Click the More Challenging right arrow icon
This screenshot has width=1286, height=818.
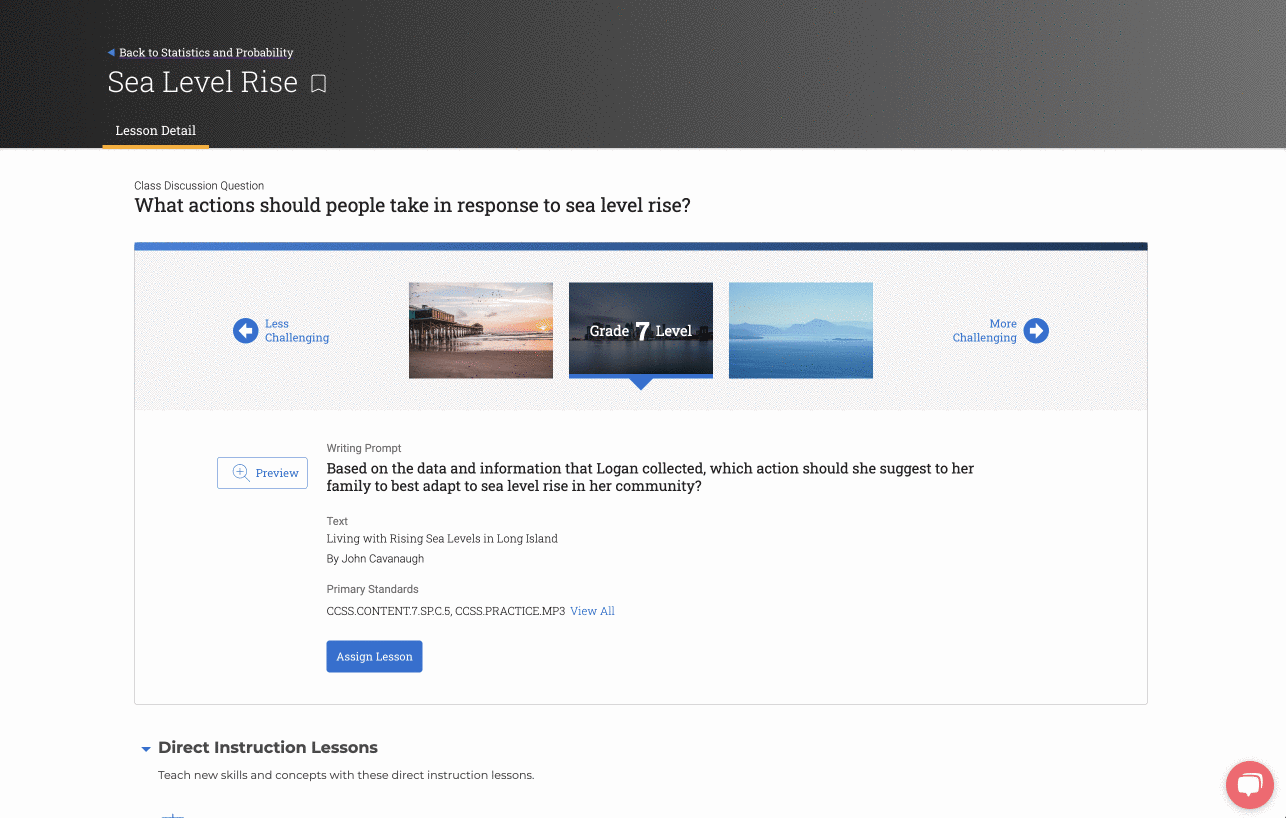(x=1036, y=331)
